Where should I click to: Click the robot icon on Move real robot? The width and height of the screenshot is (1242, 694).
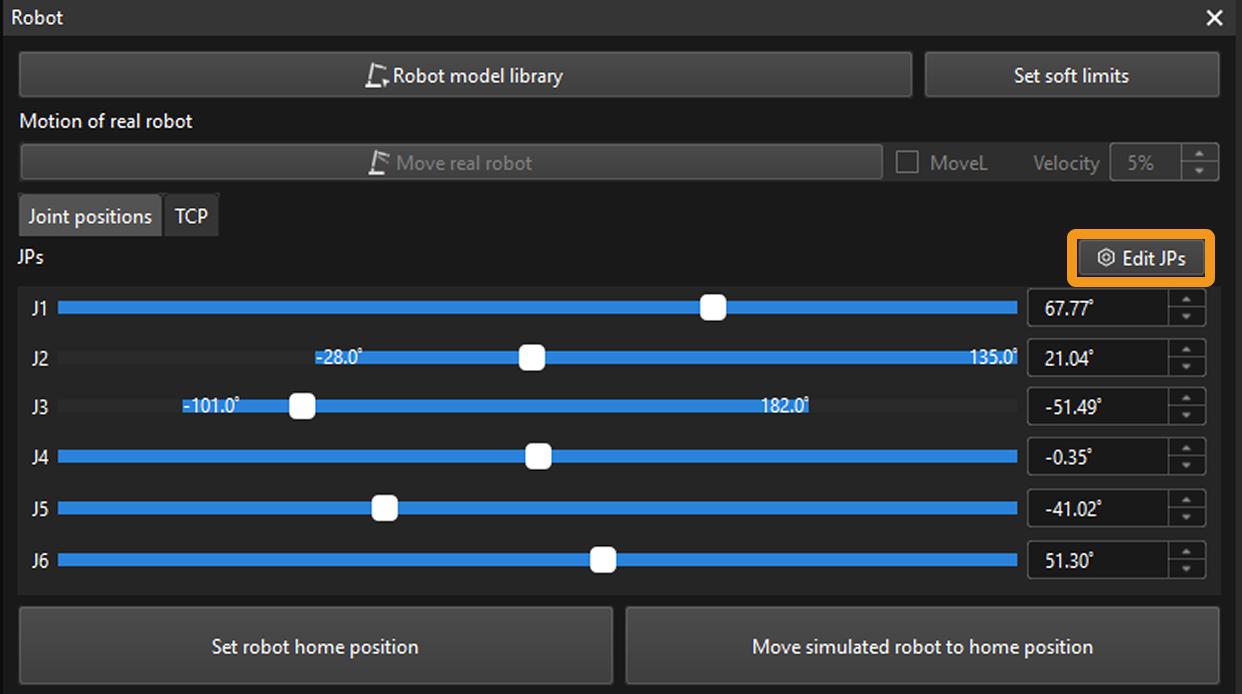coord(380,163)
